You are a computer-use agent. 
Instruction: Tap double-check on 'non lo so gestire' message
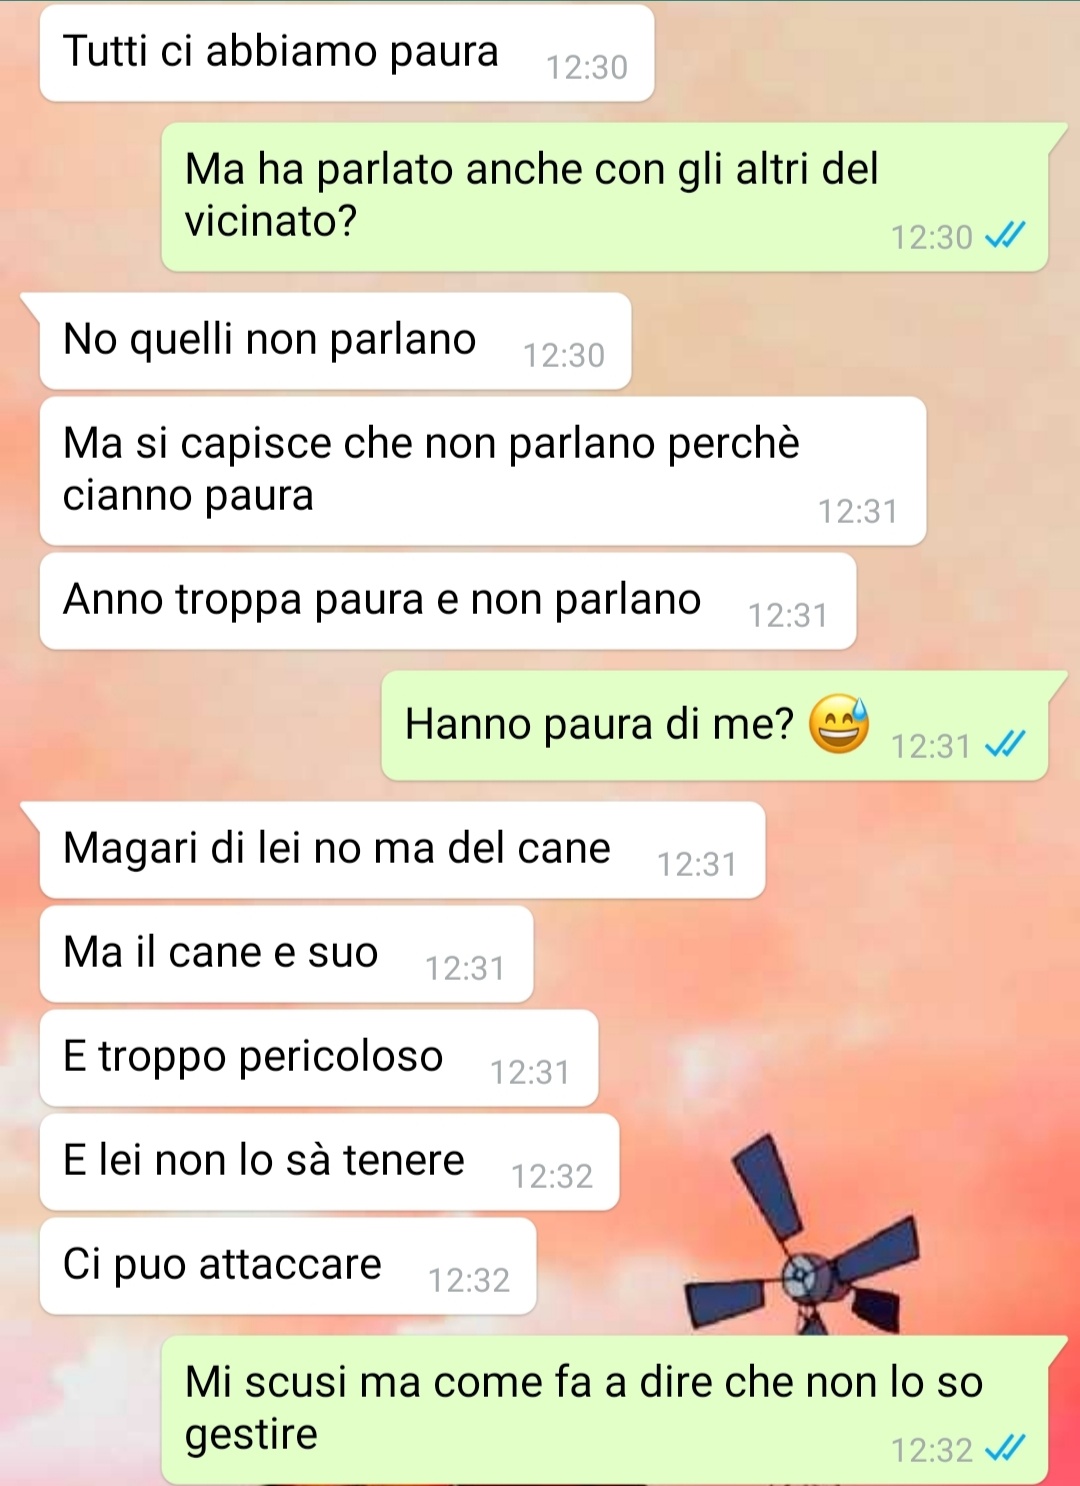click(1005, 1449)
